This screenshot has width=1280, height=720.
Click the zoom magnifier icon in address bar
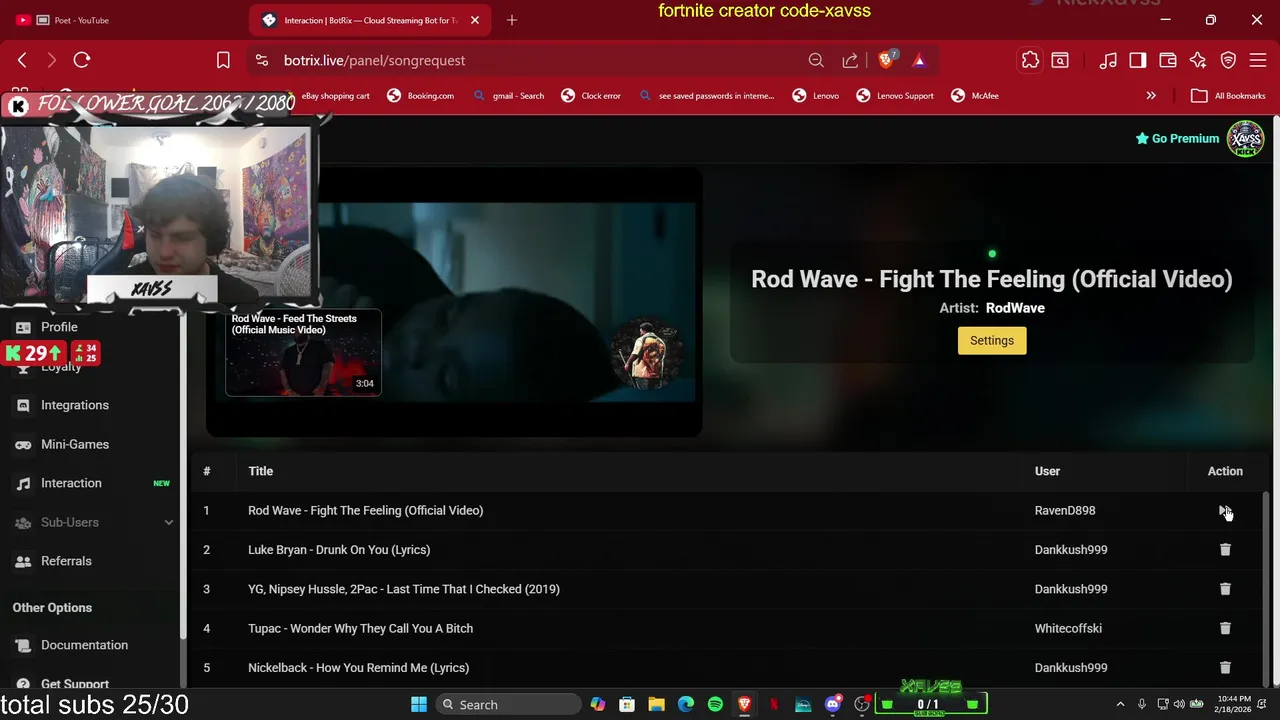pos(816,60)
